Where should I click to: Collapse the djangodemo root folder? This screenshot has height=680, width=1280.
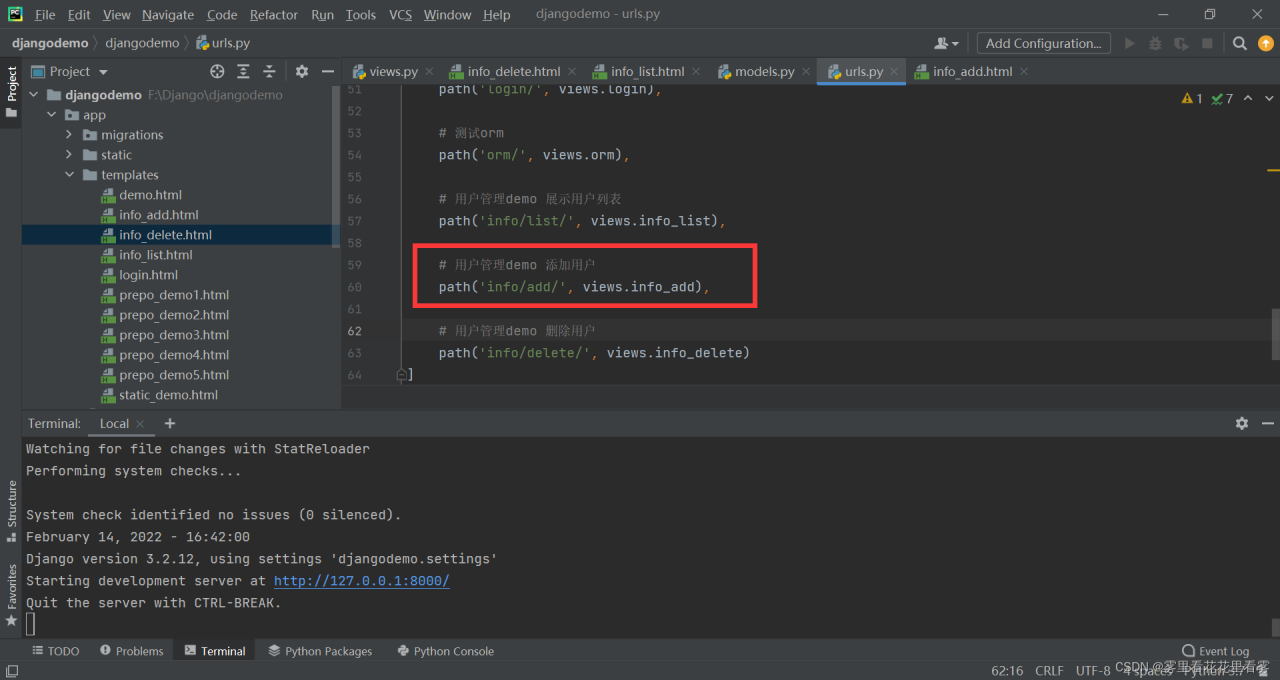pyautogui.click(x=34, y=95)
